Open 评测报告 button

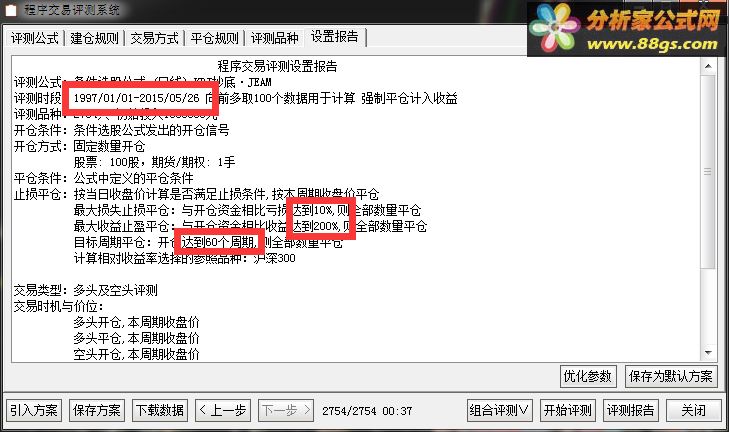630,410
